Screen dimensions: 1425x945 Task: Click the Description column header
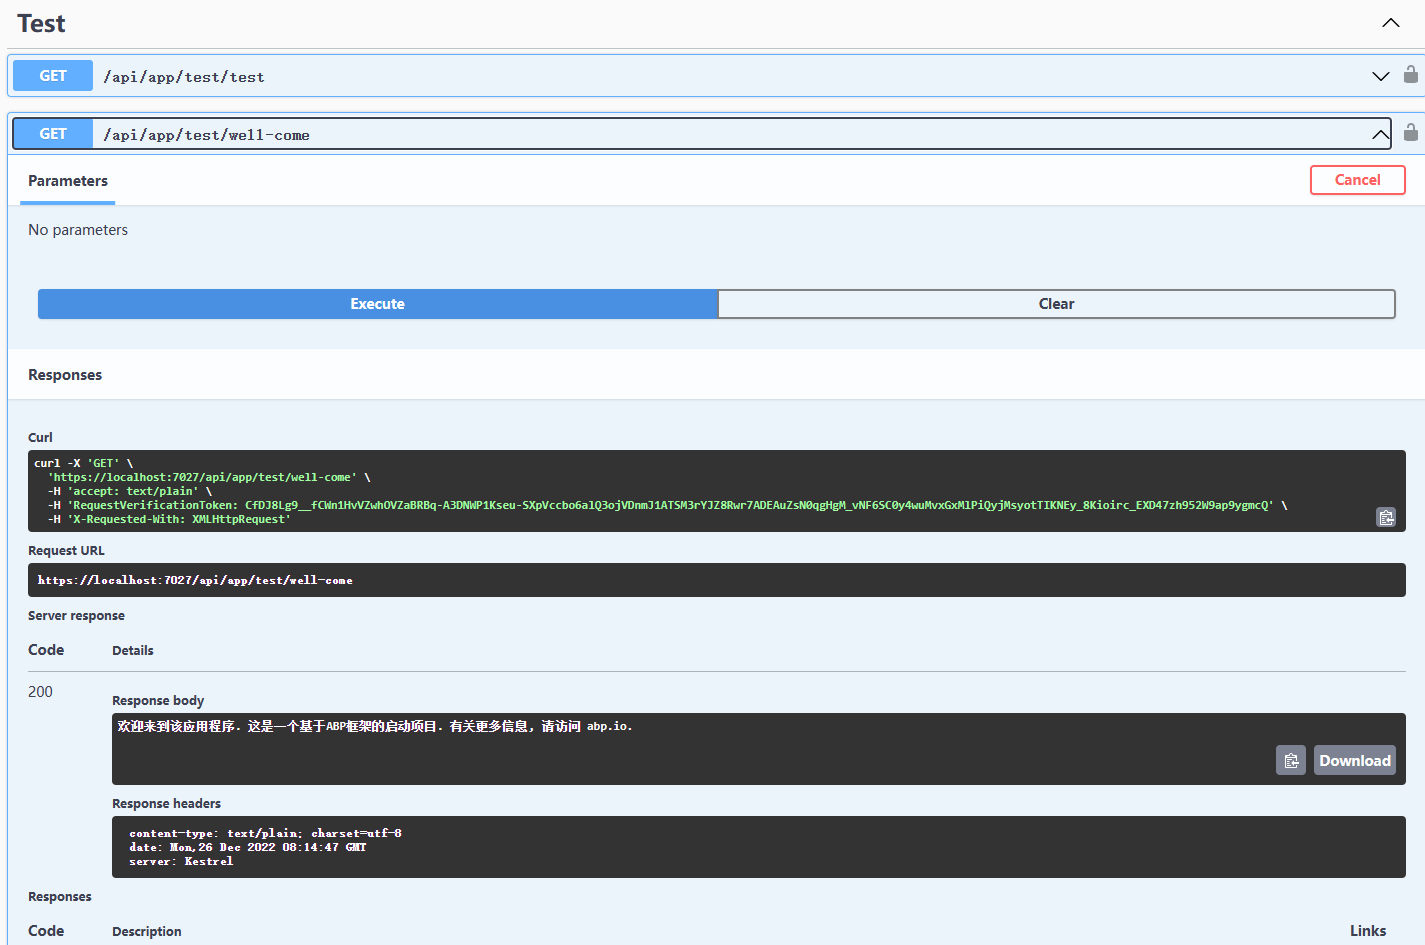click(147, 932)
